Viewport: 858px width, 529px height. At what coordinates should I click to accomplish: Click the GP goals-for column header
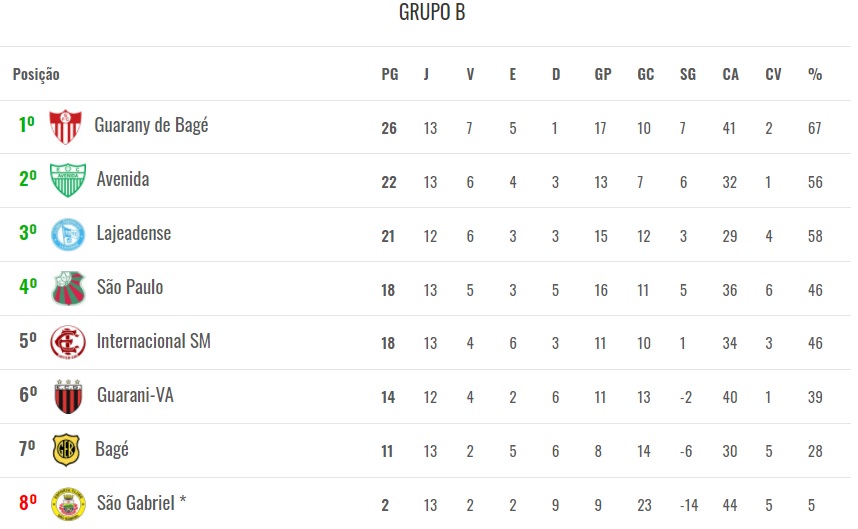(603, 74)
